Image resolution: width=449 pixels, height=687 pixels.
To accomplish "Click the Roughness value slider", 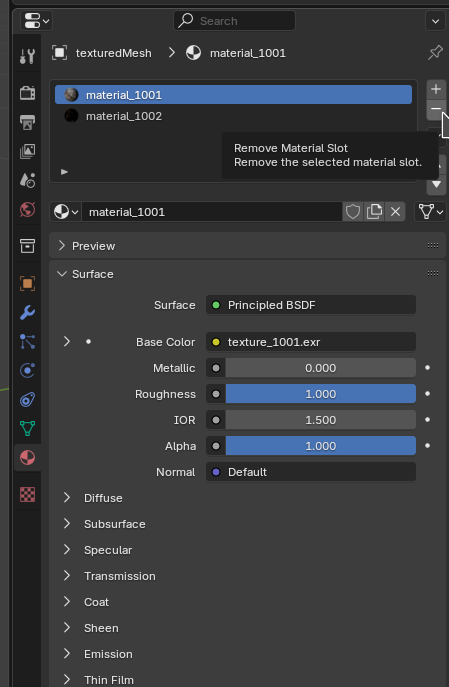I will [x=320, y=394].
